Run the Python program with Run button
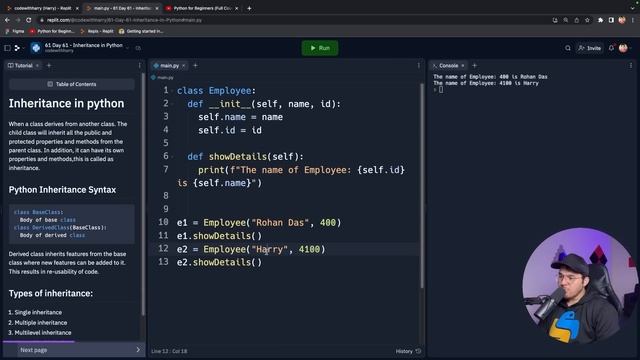This screenshot has height=360, width=640. click(320, 48)
